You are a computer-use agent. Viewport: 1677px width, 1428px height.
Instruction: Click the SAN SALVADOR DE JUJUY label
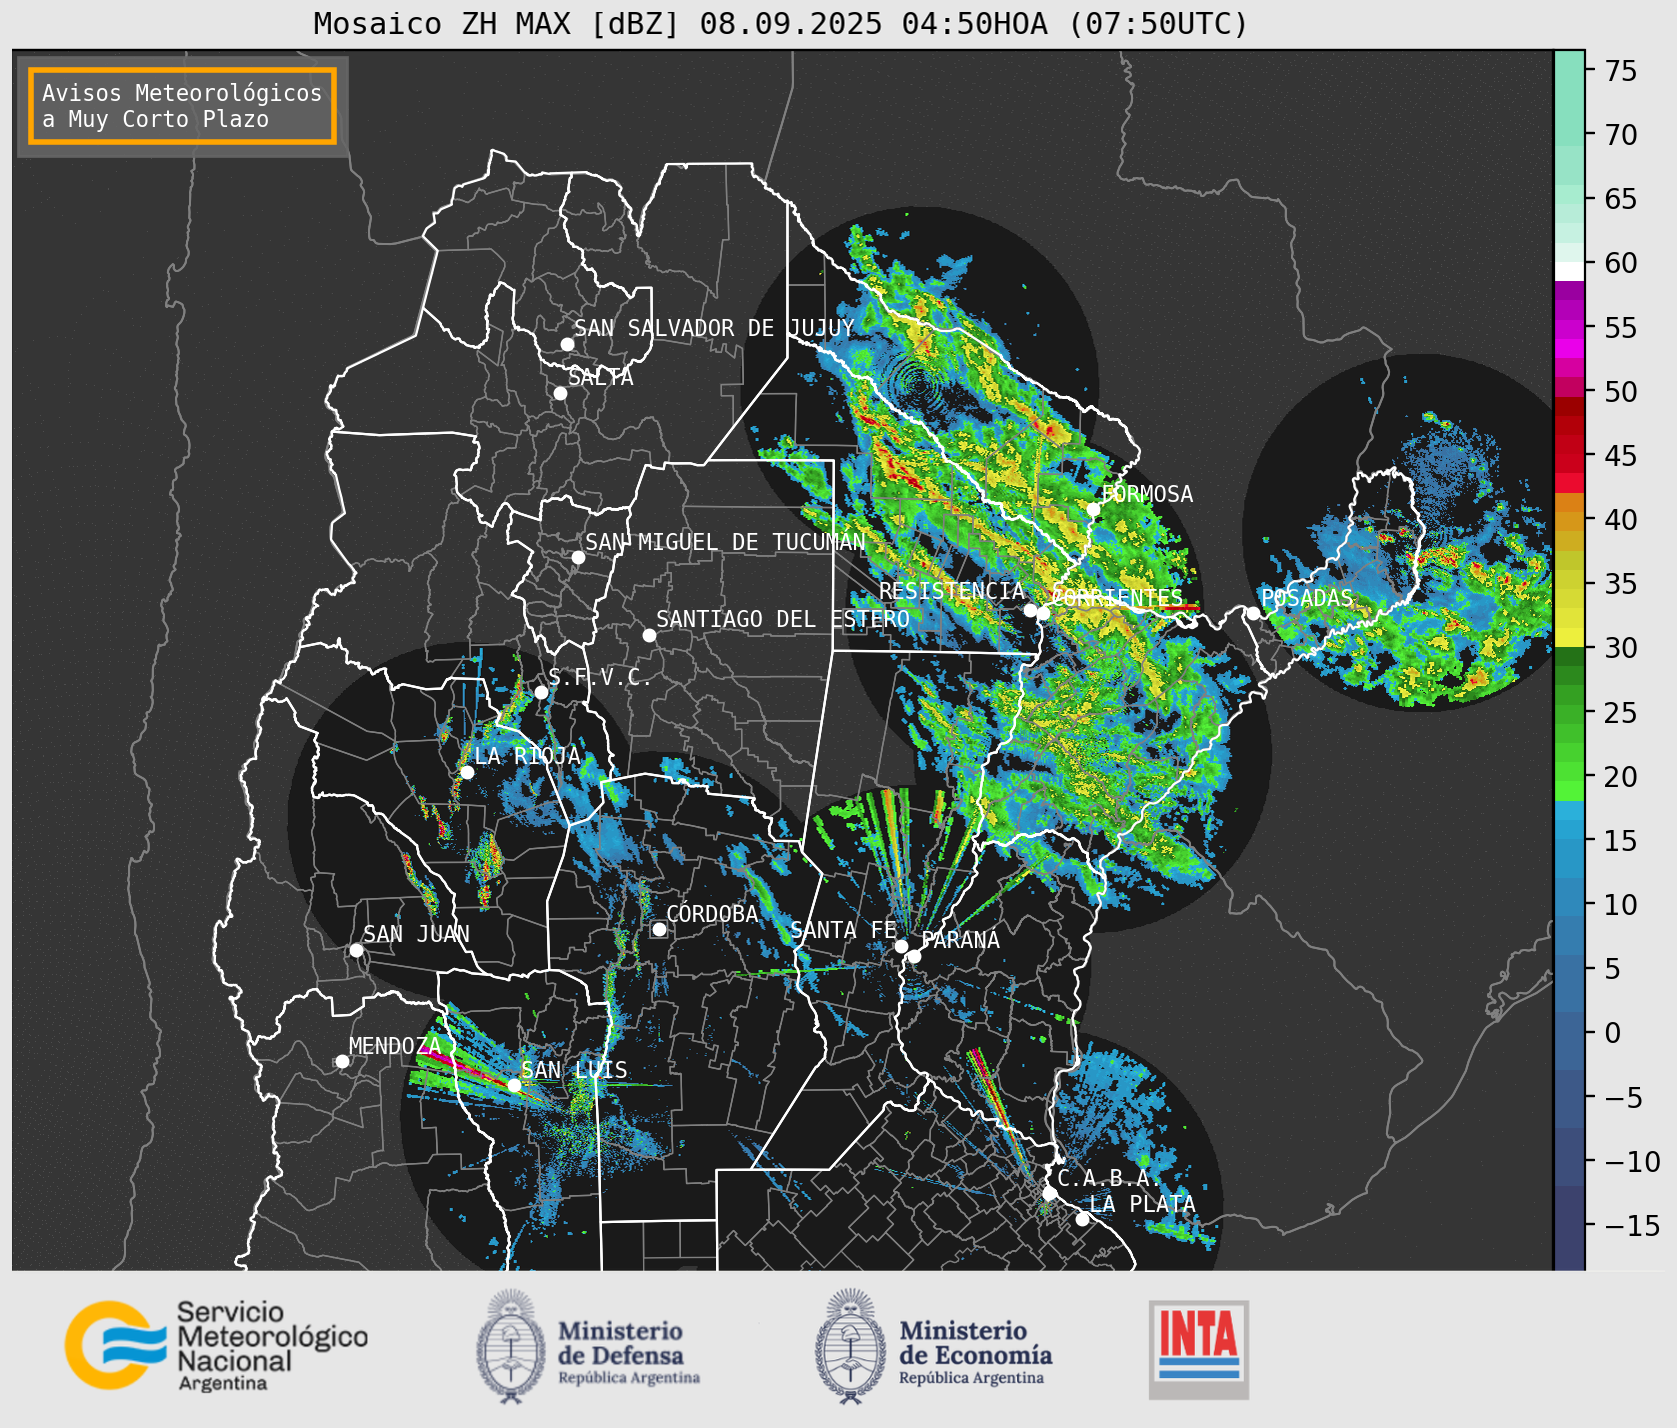click(714, 328)
